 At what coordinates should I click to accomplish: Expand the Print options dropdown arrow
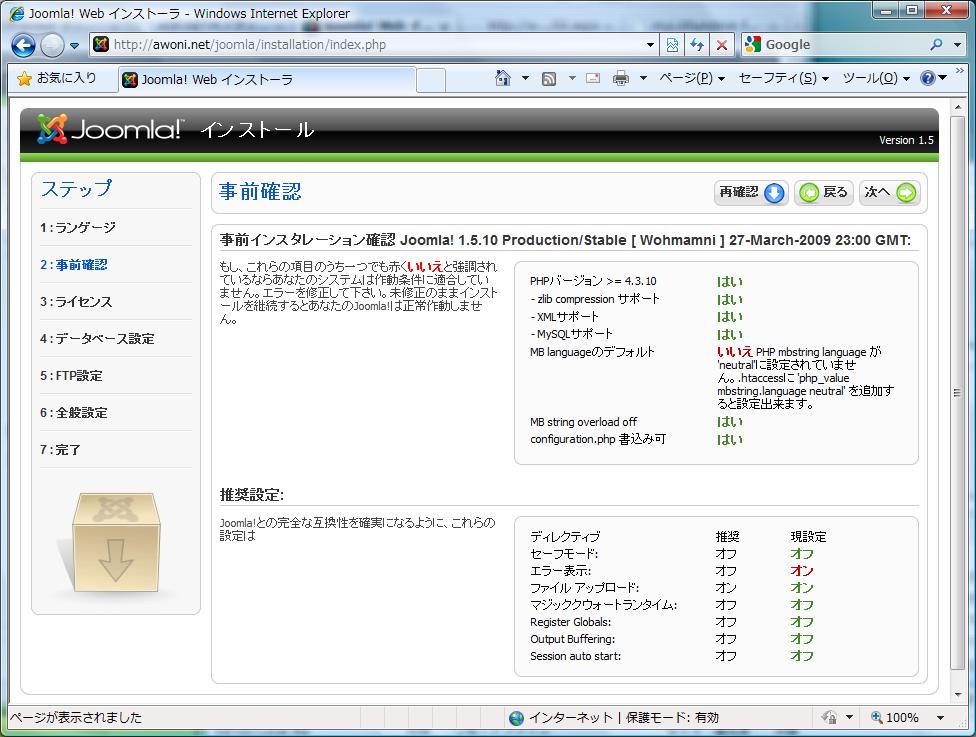click(644, 78)
